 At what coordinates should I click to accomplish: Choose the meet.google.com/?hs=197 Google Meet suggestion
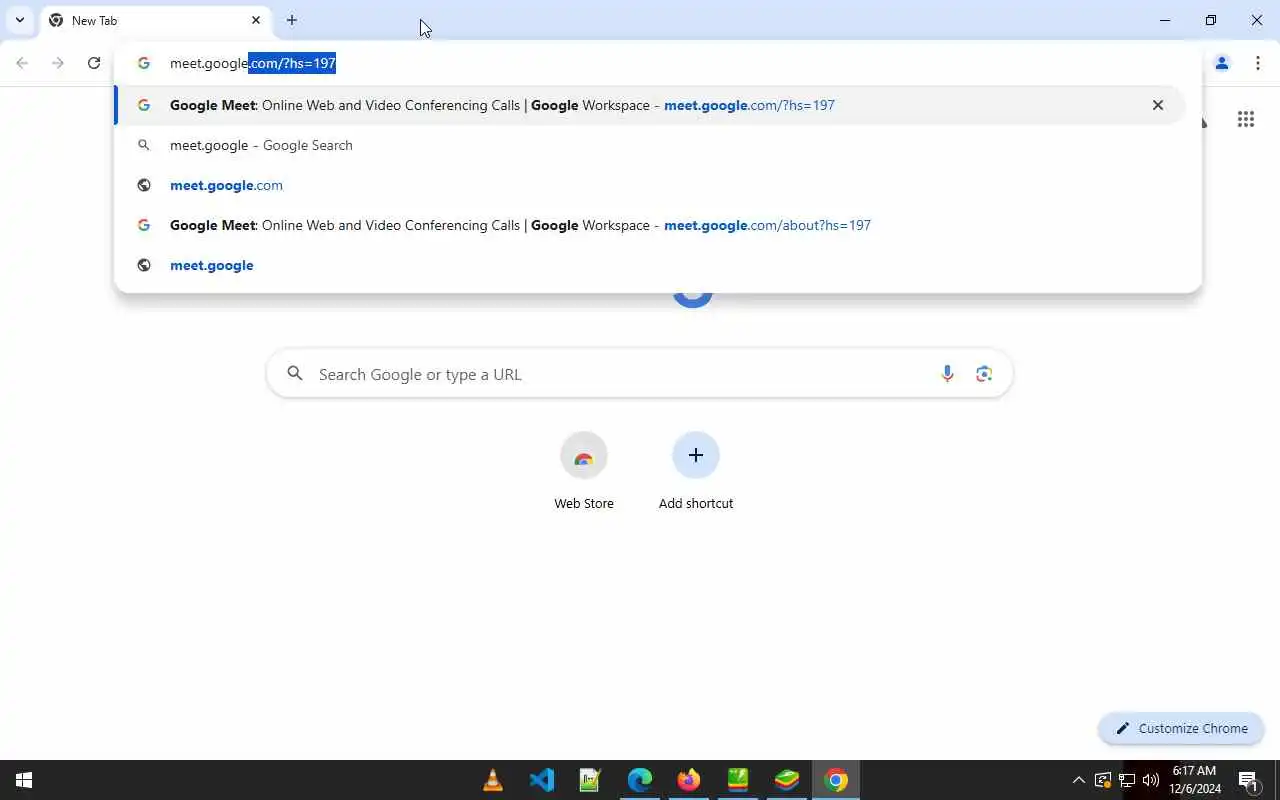(x=650, y=105)
